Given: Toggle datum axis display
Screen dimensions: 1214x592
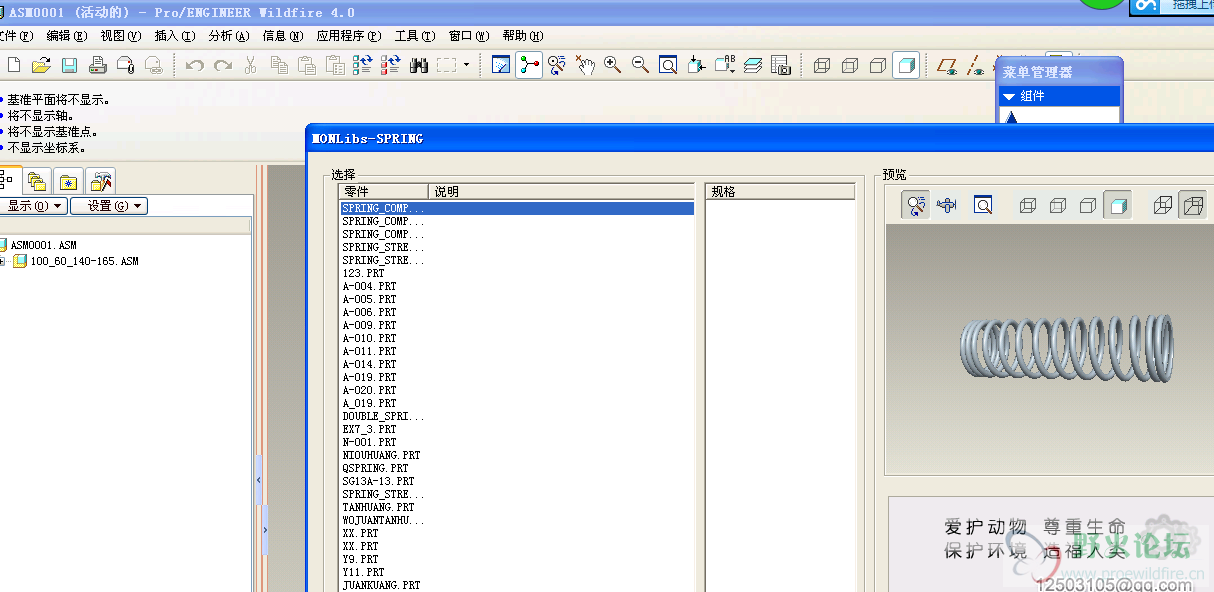Looking at the screenshot, I should click(x=975, y=65).
